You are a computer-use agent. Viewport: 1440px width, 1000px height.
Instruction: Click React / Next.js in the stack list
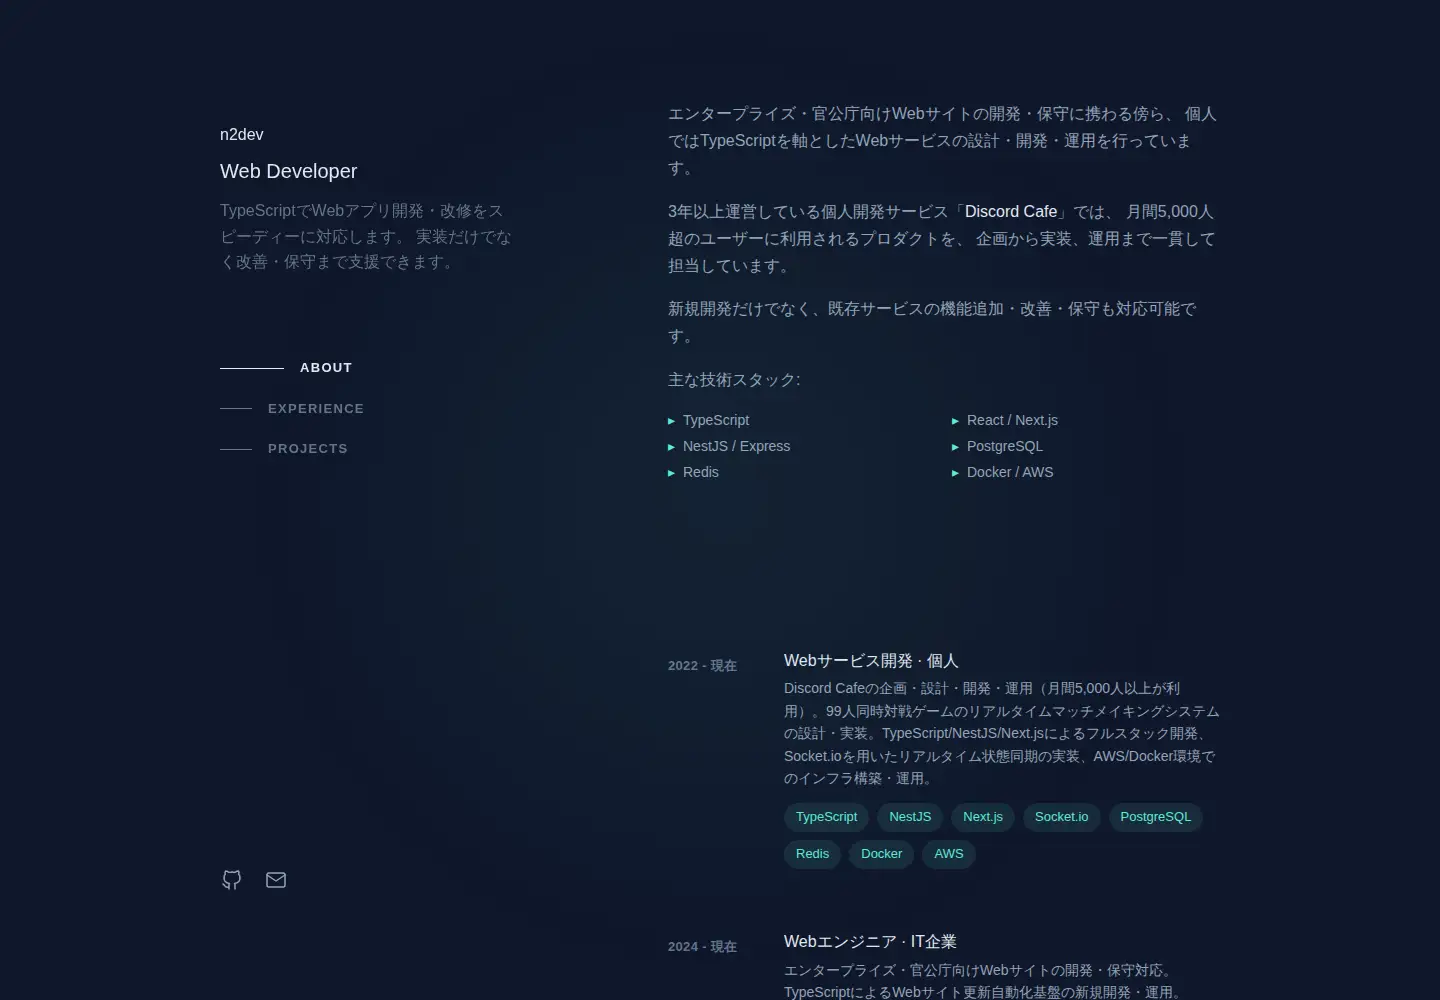1012,421
